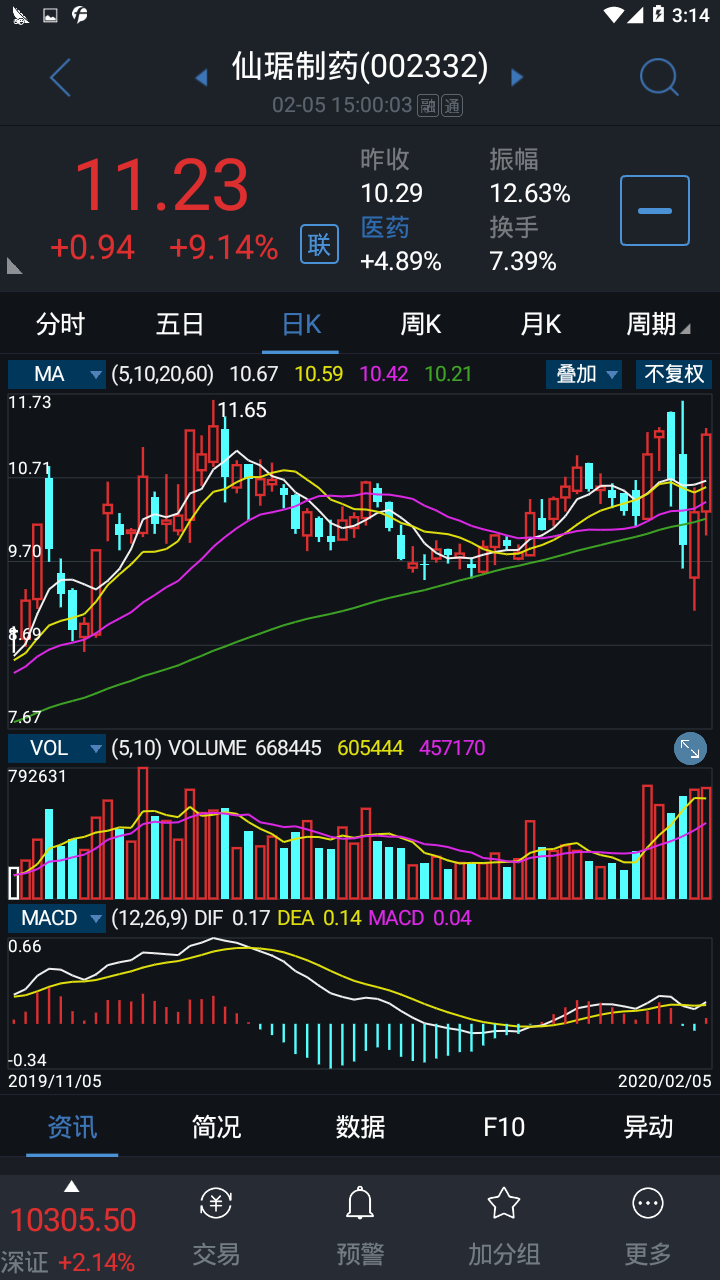
Task: Tap the magenta MA20 value 10.42
Action: (x=384, y=374)
